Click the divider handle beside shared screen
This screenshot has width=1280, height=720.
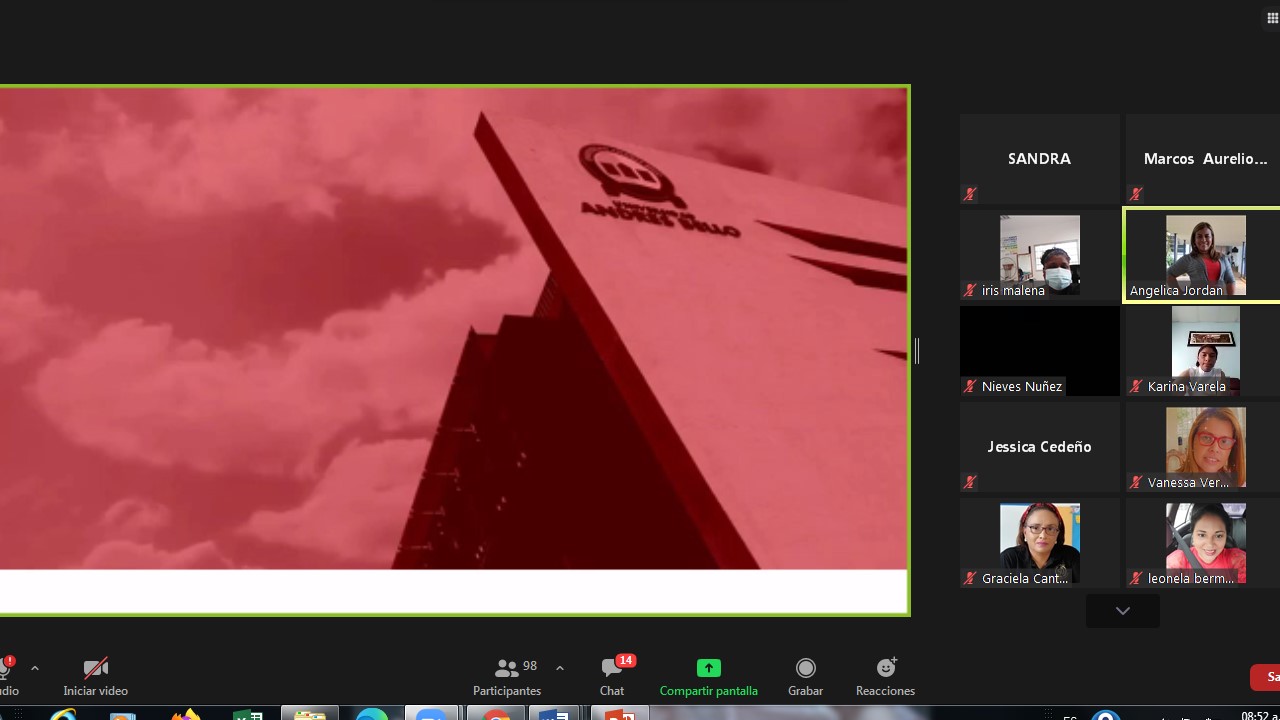coord(917,351)
